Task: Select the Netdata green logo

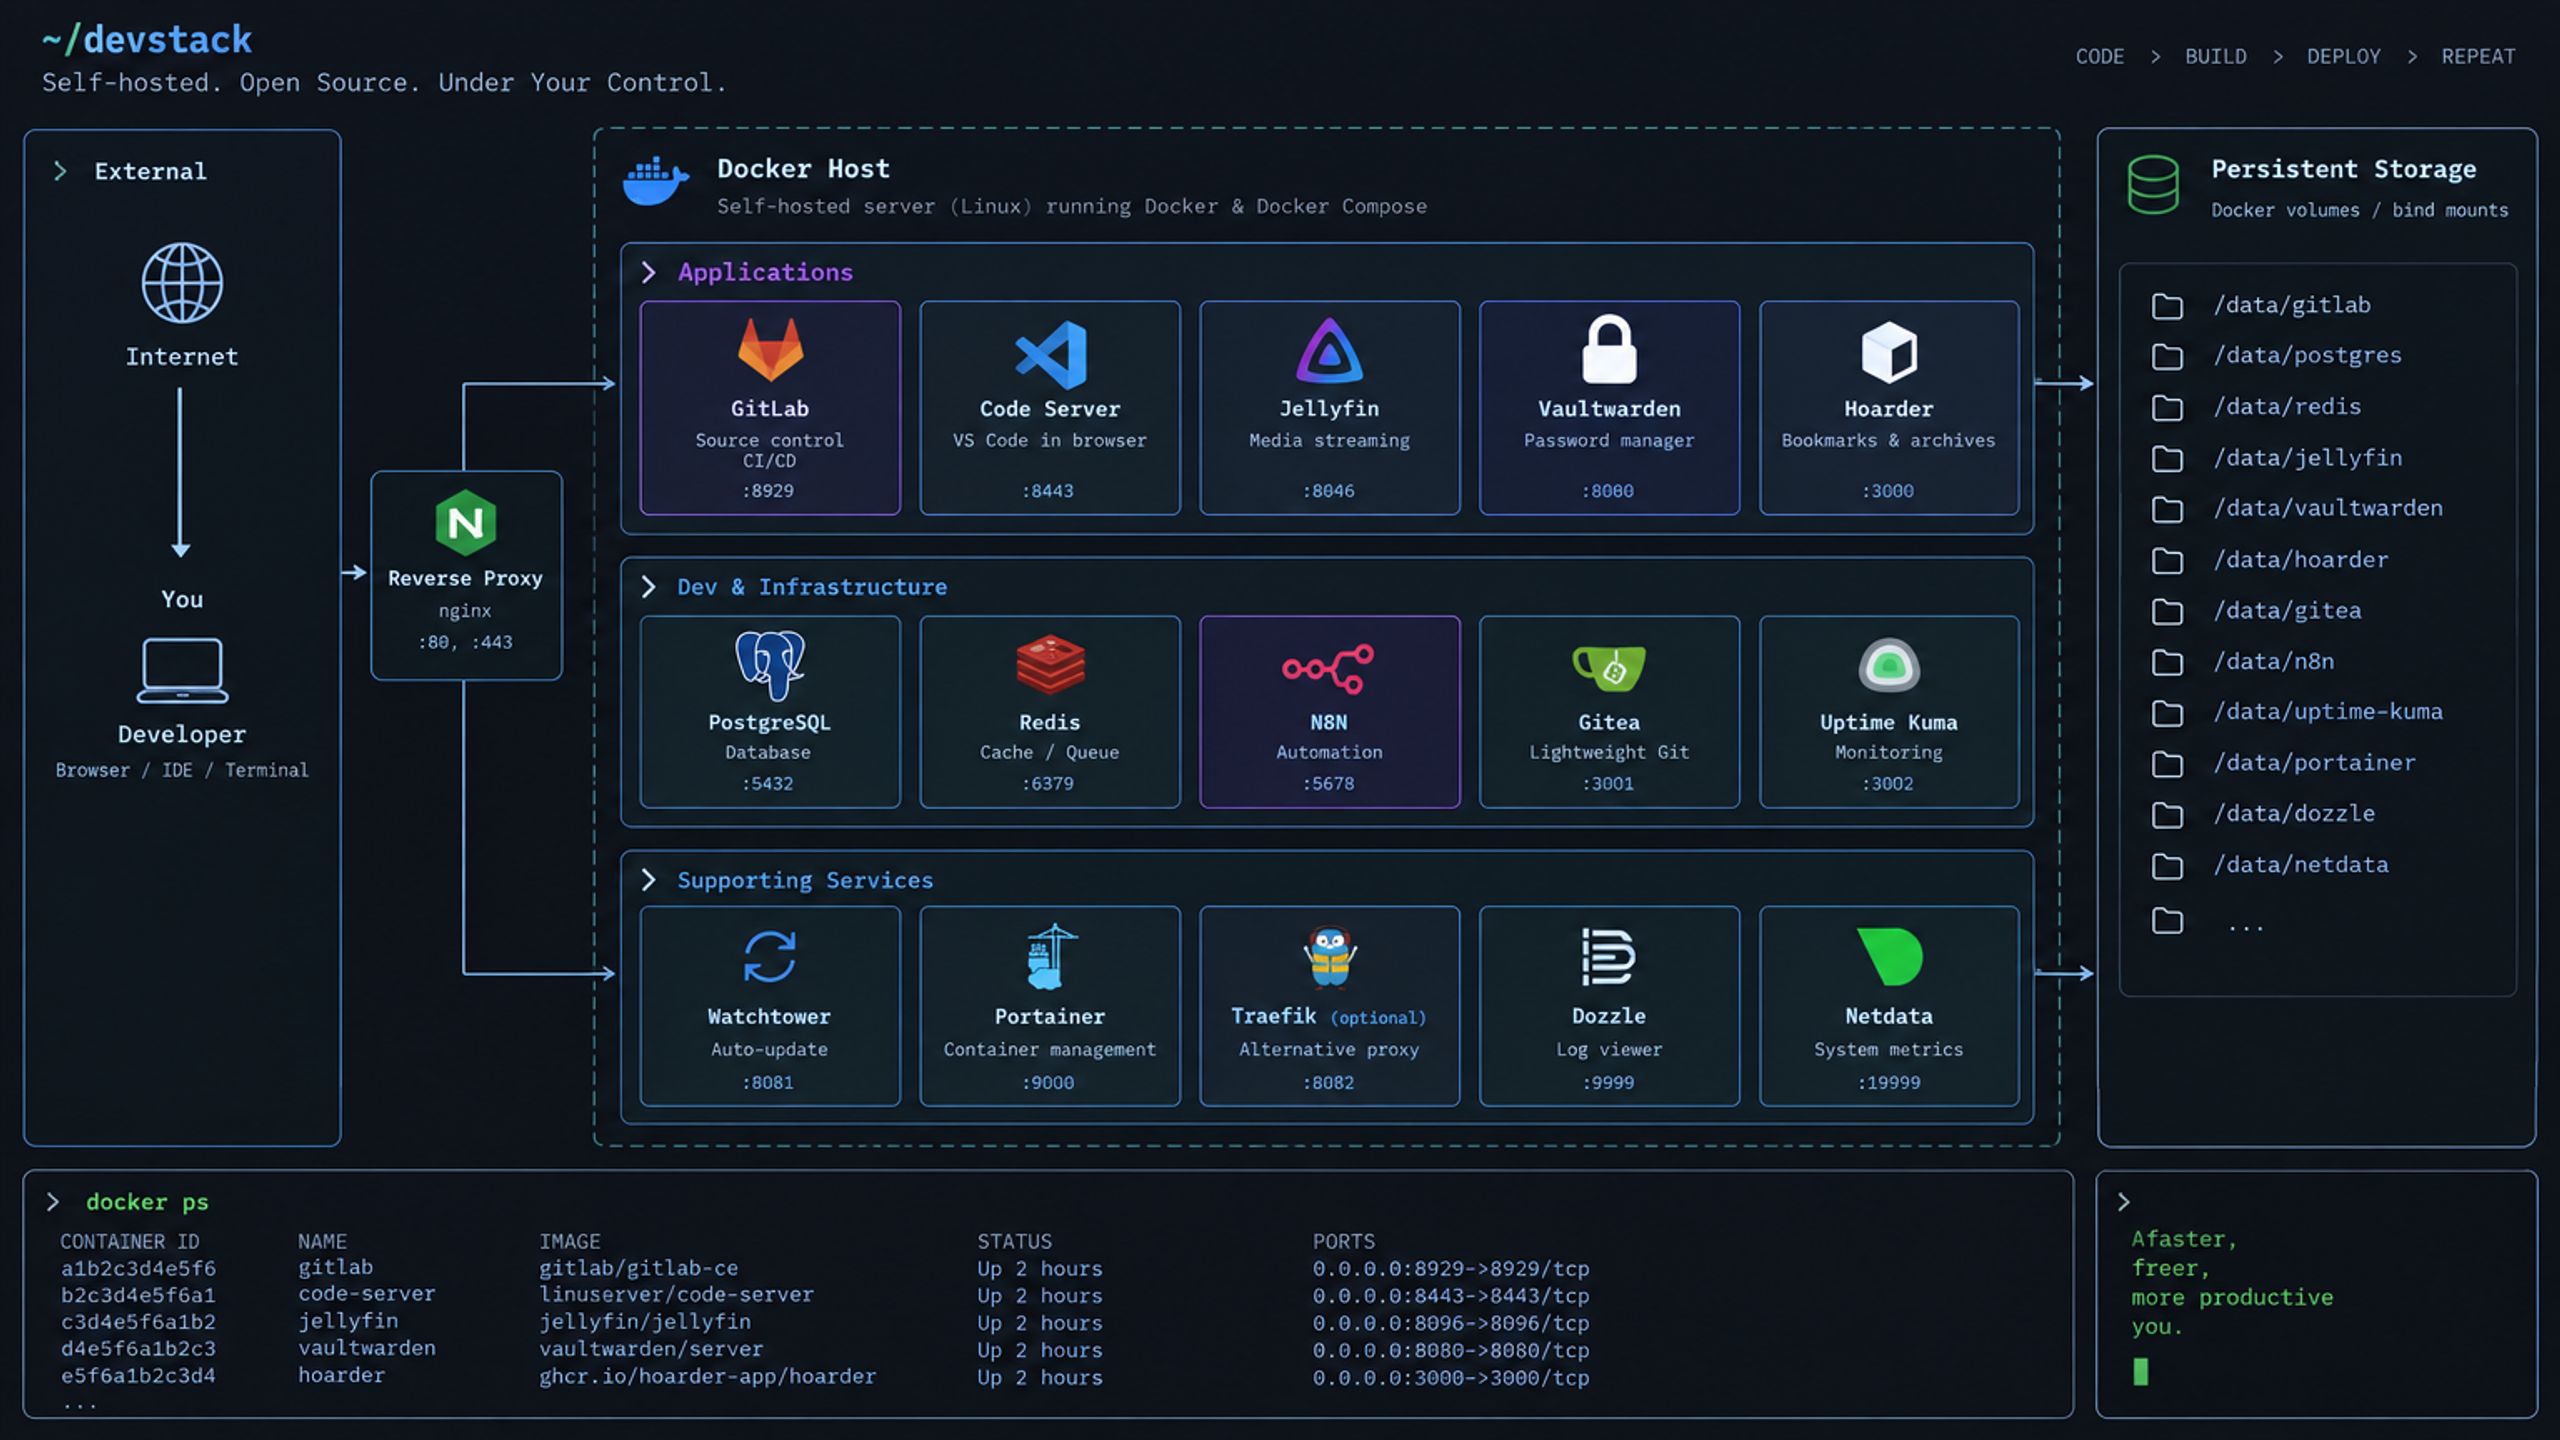Action: 1890,957
